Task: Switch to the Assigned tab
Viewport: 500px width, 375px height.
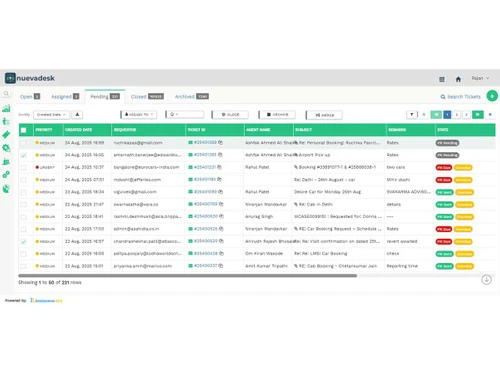Action: coord(65,97)
